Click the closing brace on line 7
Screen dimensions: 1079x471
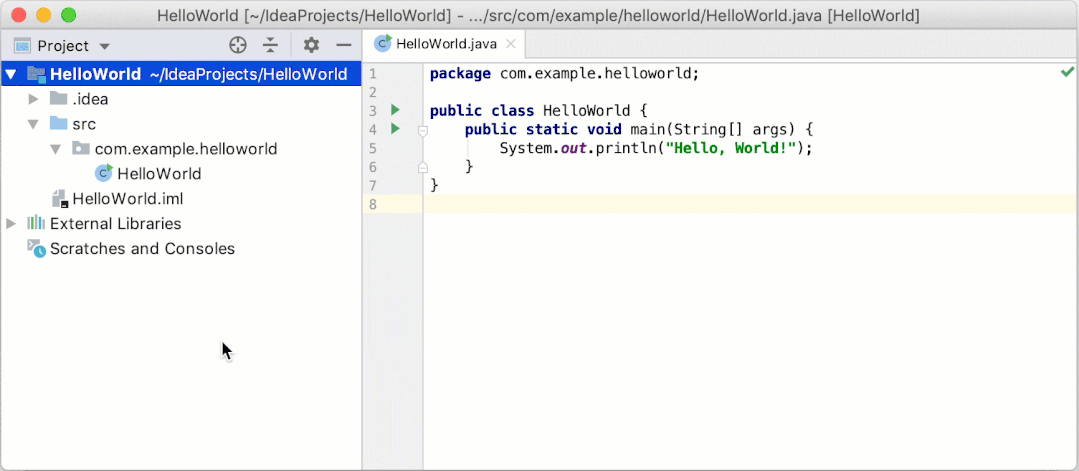tap(434, 185)
